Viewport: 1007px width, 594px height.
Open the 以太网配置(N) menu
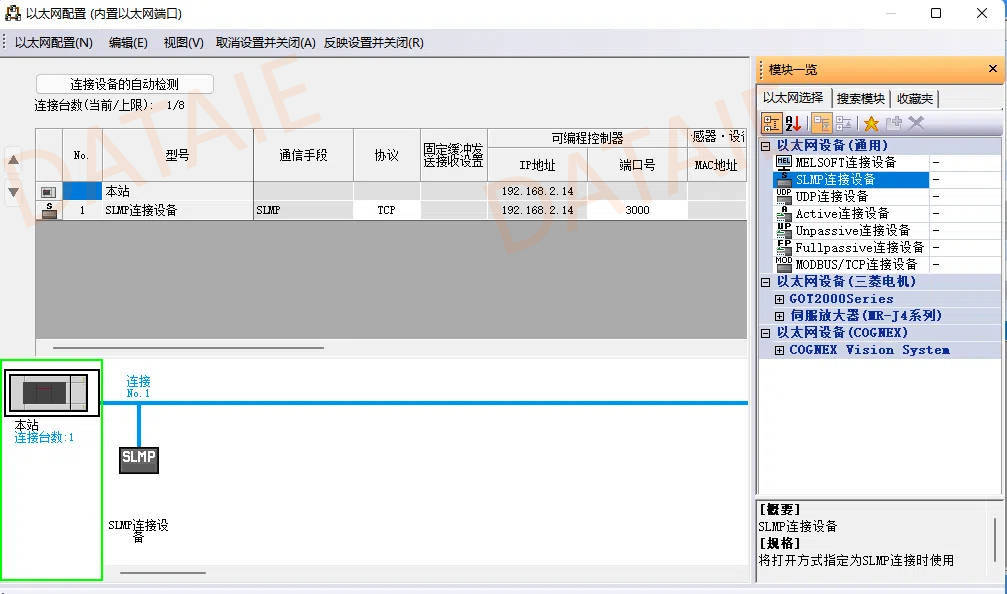click(54, 42)
